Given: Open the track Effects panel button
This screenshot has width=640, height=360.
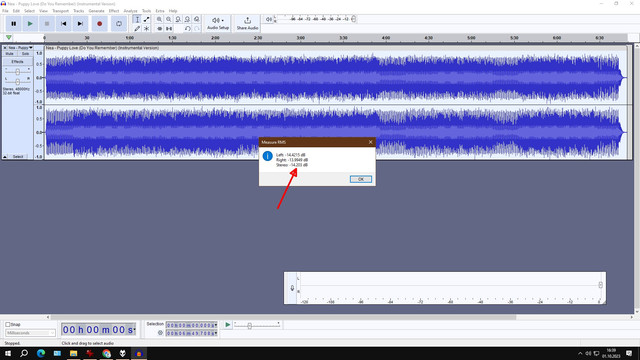Looking at the screenshot, I should click(18, 62).
